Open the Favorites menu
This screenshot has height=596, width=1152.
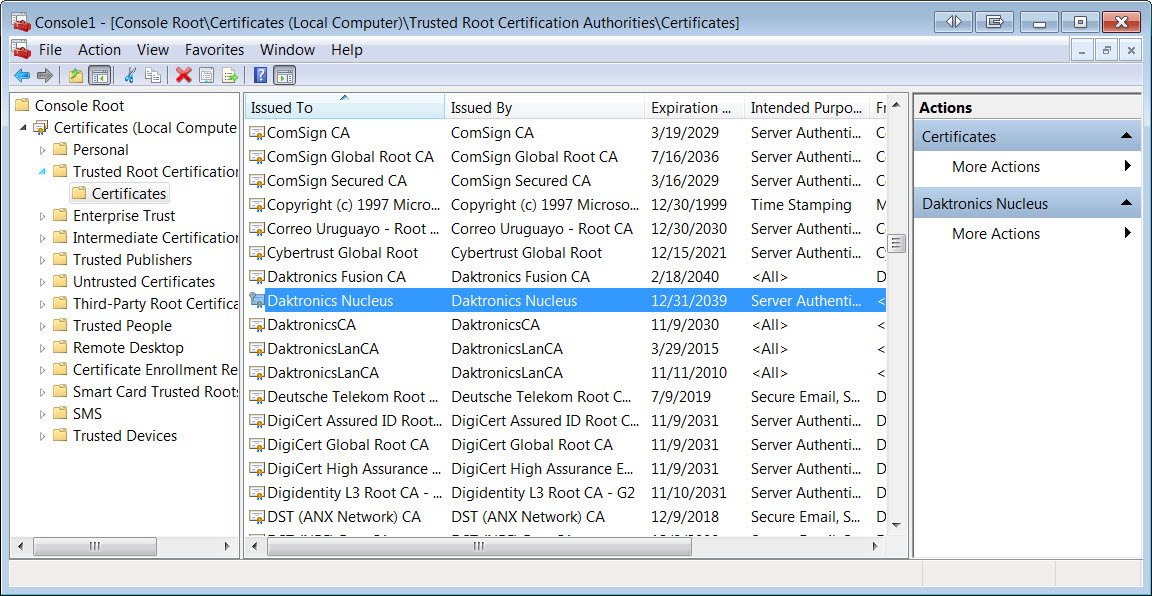pyautogui.click(x=214, y=49)
